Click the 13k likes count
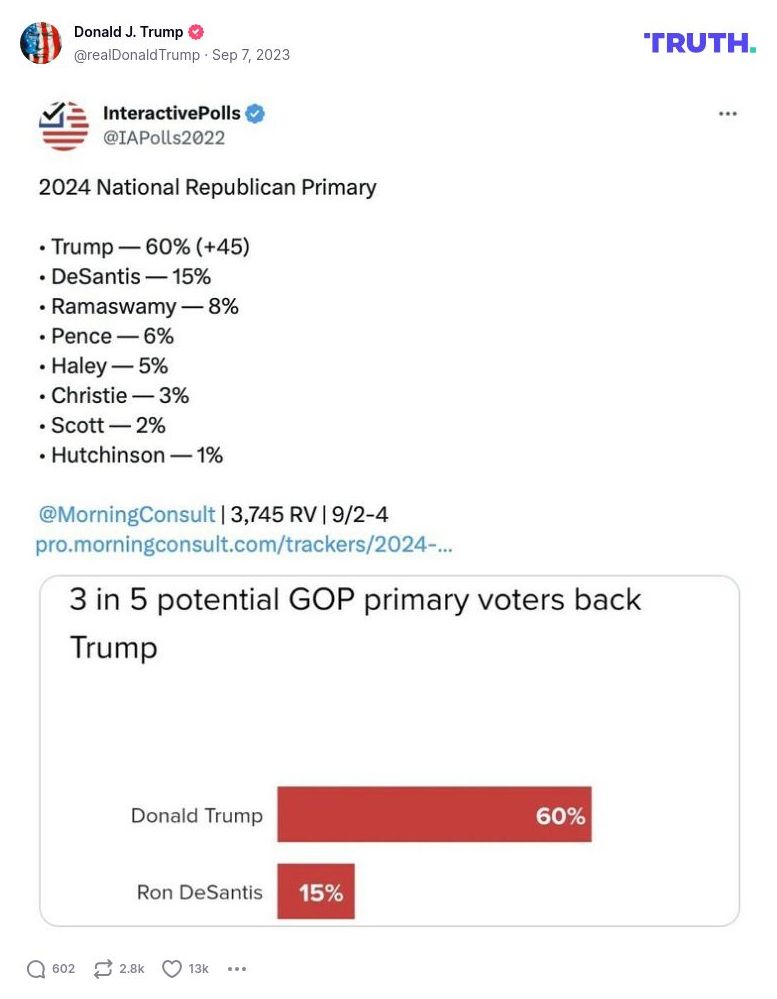Image resolution: width=777 pixels, height=999 pixels. click(197, 968)
